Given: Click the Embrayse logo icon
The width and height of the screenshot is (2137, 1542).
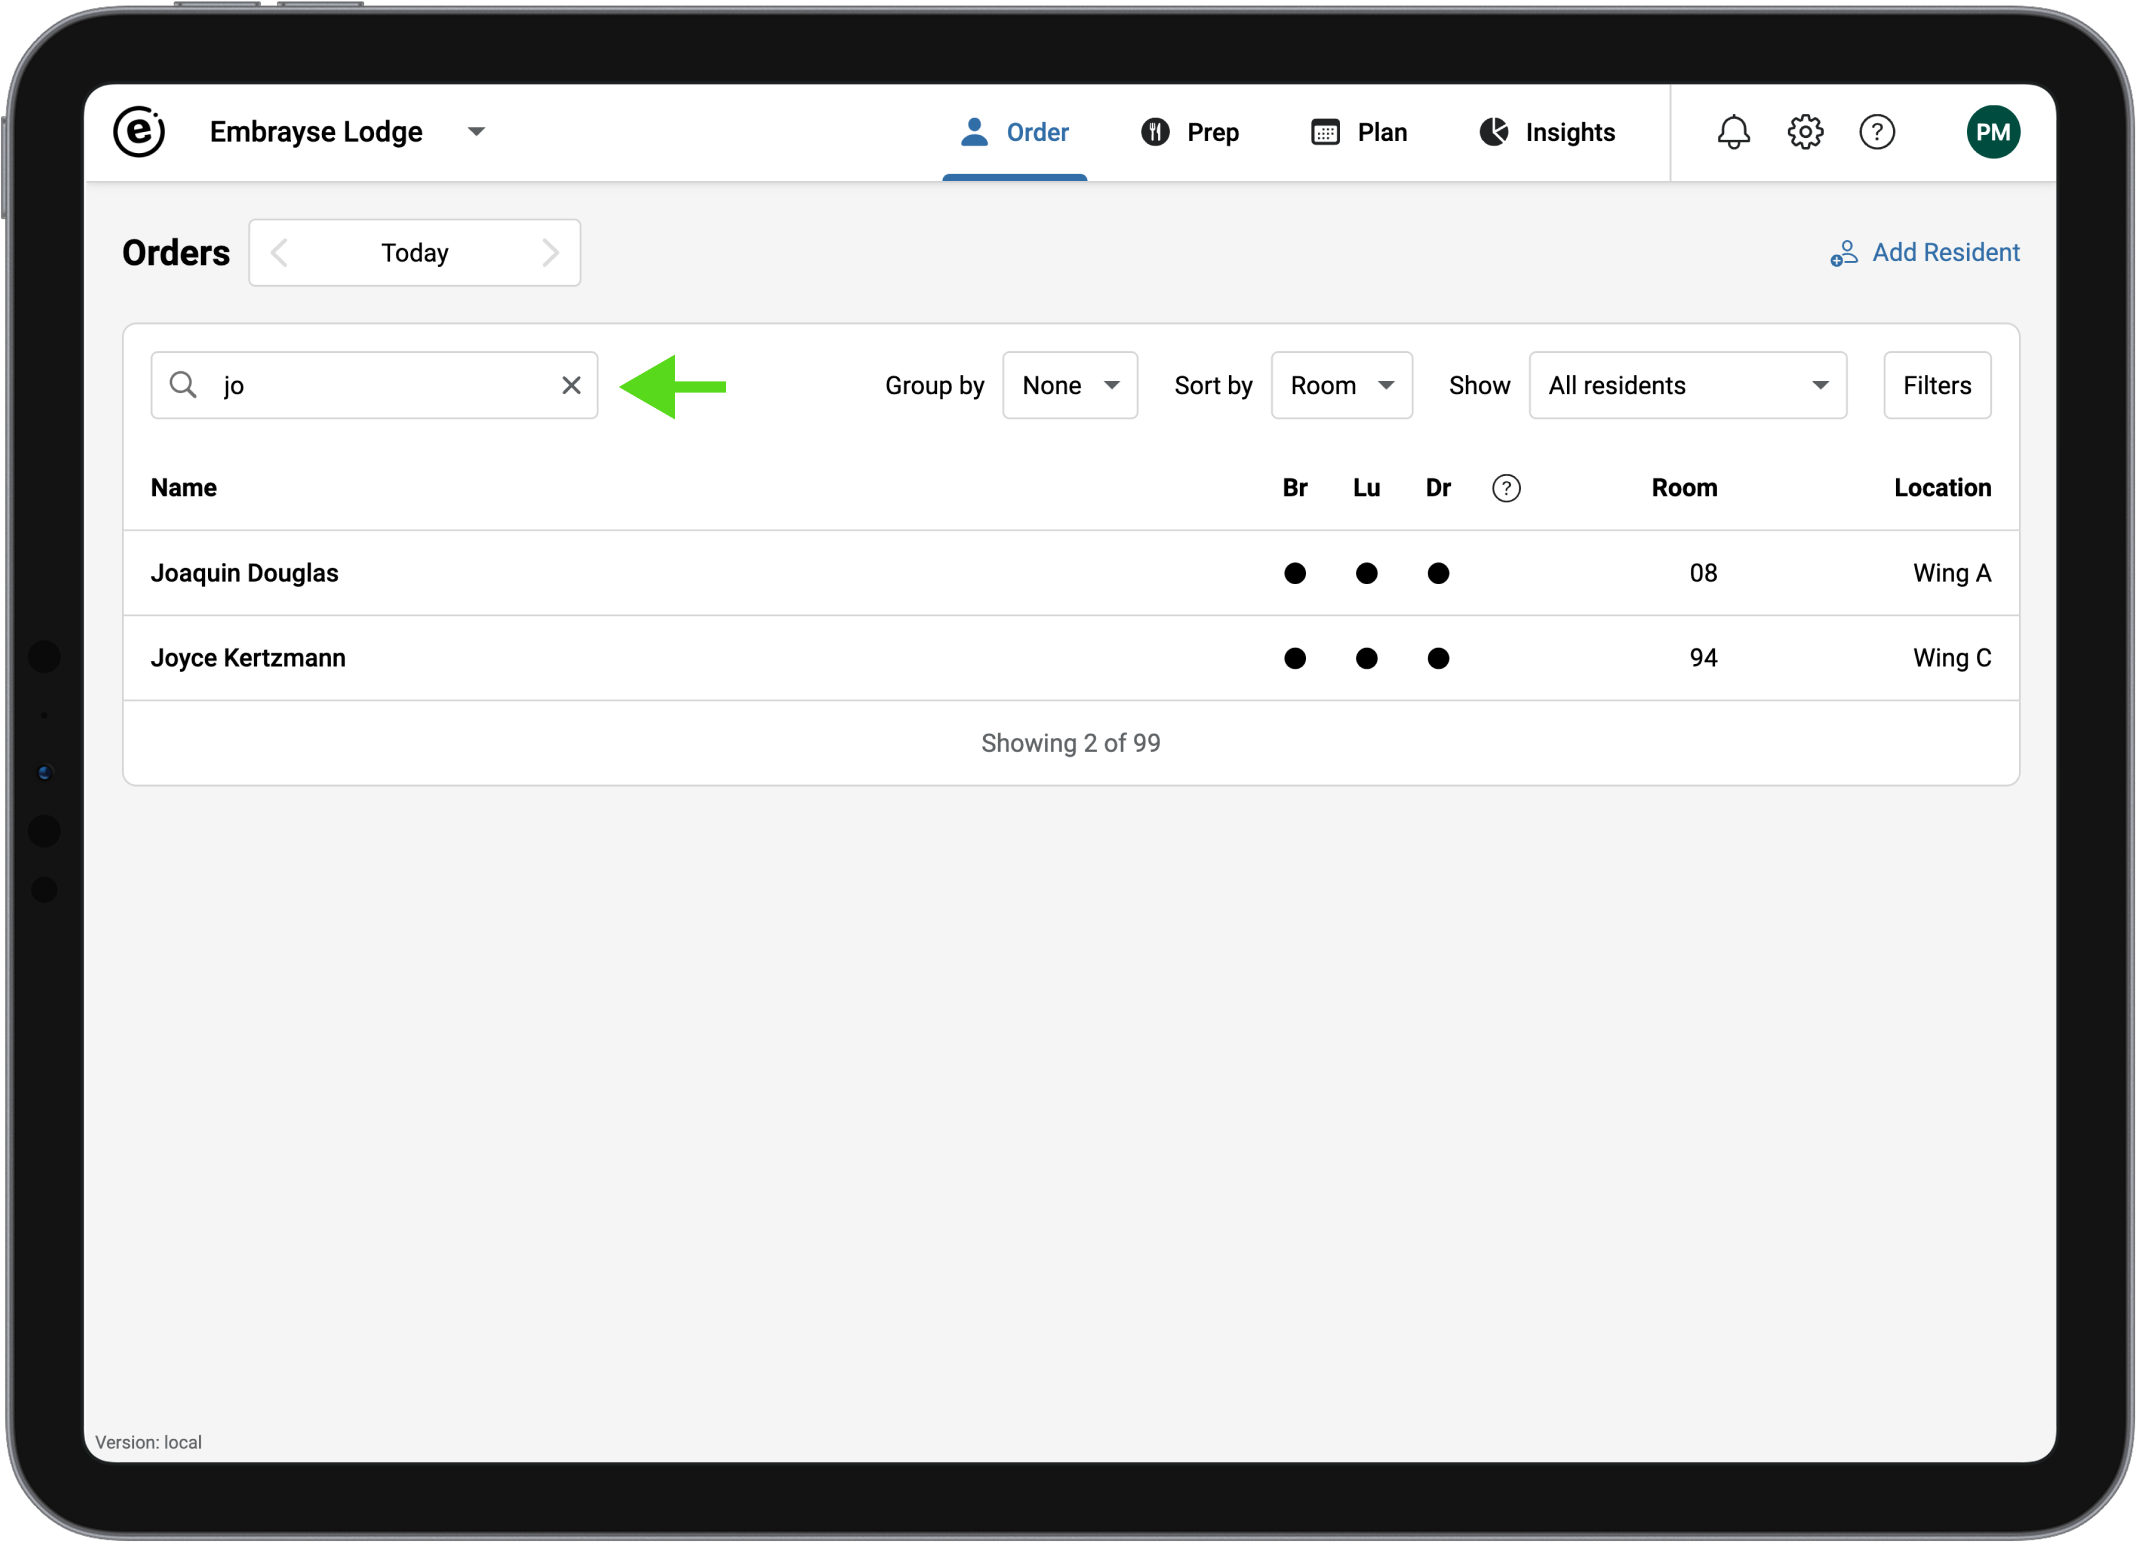Looking at the screenshot, I should tap(139, 132).
